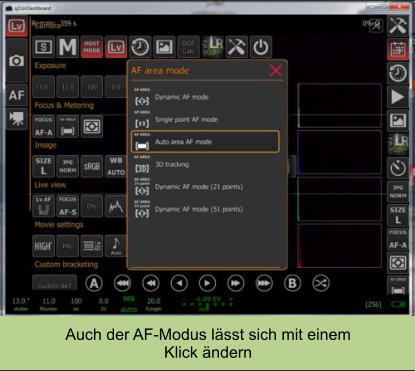Click the AF button in left sidebar
Viewport: 415px width, 371px height.
(x=16, y=95)
